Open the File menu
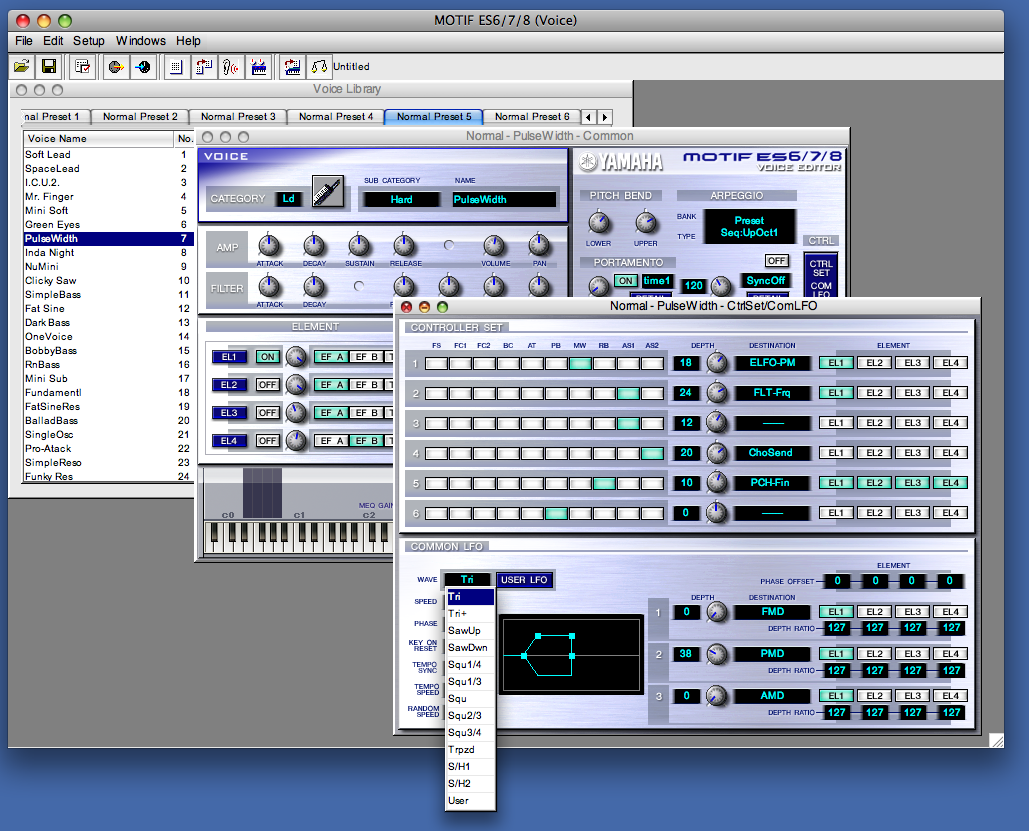 [24, 41]
